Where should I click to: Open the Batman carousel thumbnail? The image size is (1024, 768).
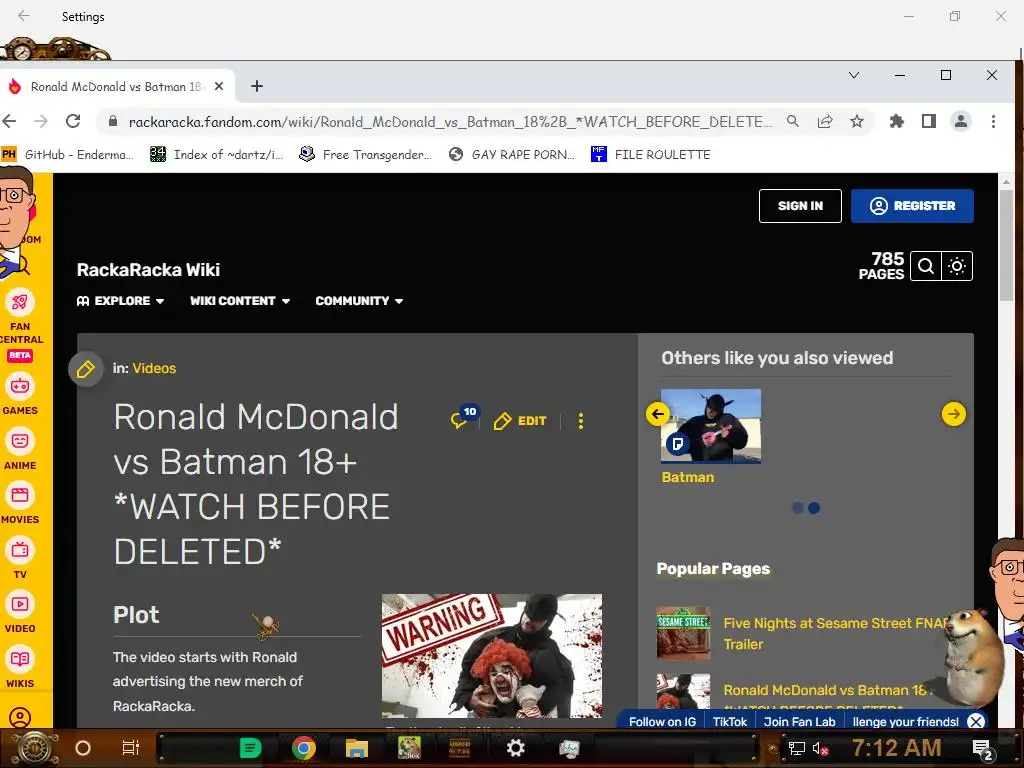coord(711,426)
